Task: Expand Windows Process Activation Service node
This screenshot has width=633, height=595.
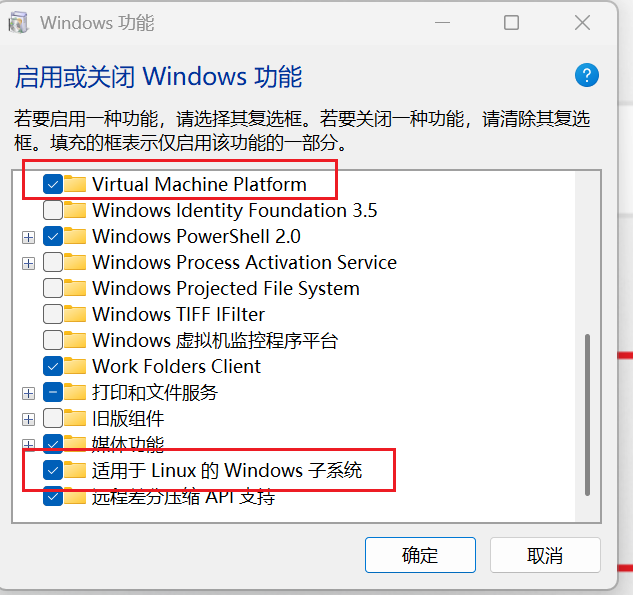Action: click(28, 263)
